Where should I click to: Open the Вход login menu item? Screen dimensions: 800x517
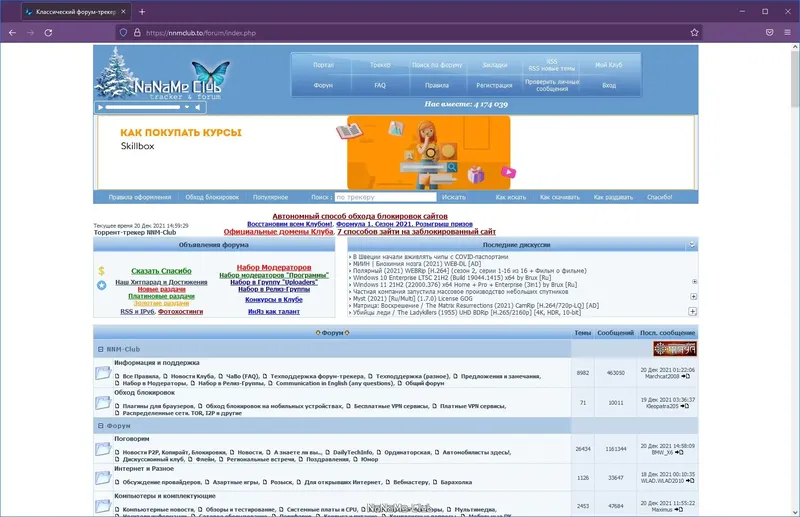click(x=609, y=85)
